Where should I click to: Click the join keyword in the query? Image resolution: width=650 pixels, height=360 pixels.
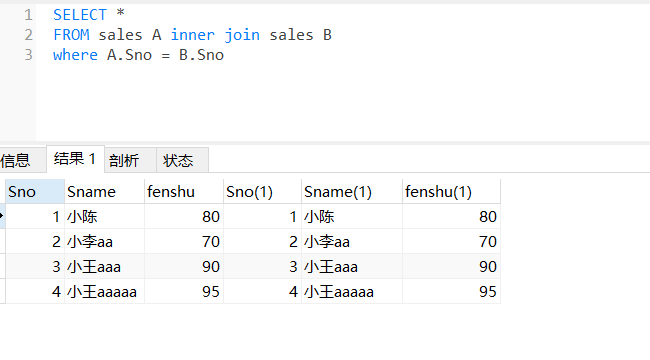point(242,35)
